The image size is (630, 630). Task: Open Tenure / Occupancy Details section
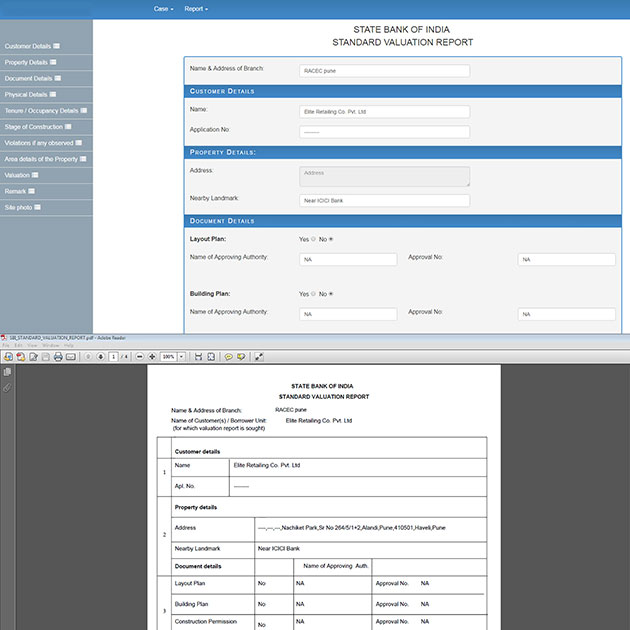46,110
